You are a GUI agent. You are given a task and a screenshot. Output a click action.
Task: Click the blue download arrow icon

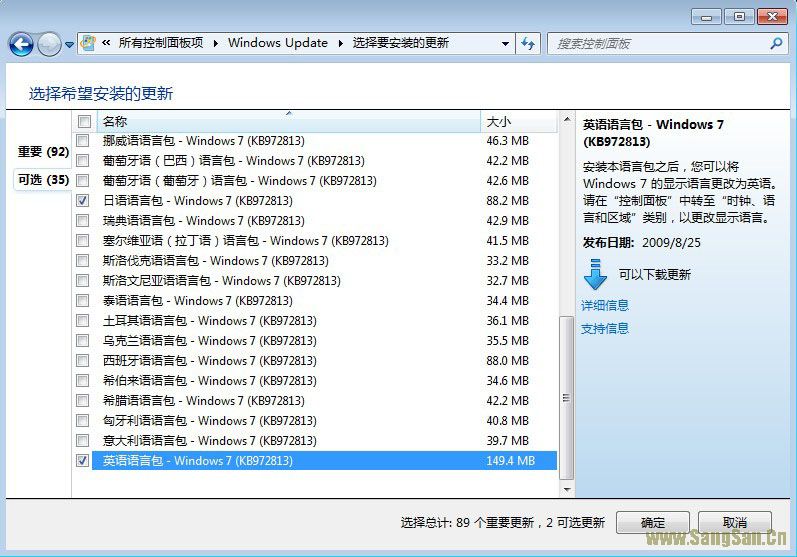click(595, 274)
